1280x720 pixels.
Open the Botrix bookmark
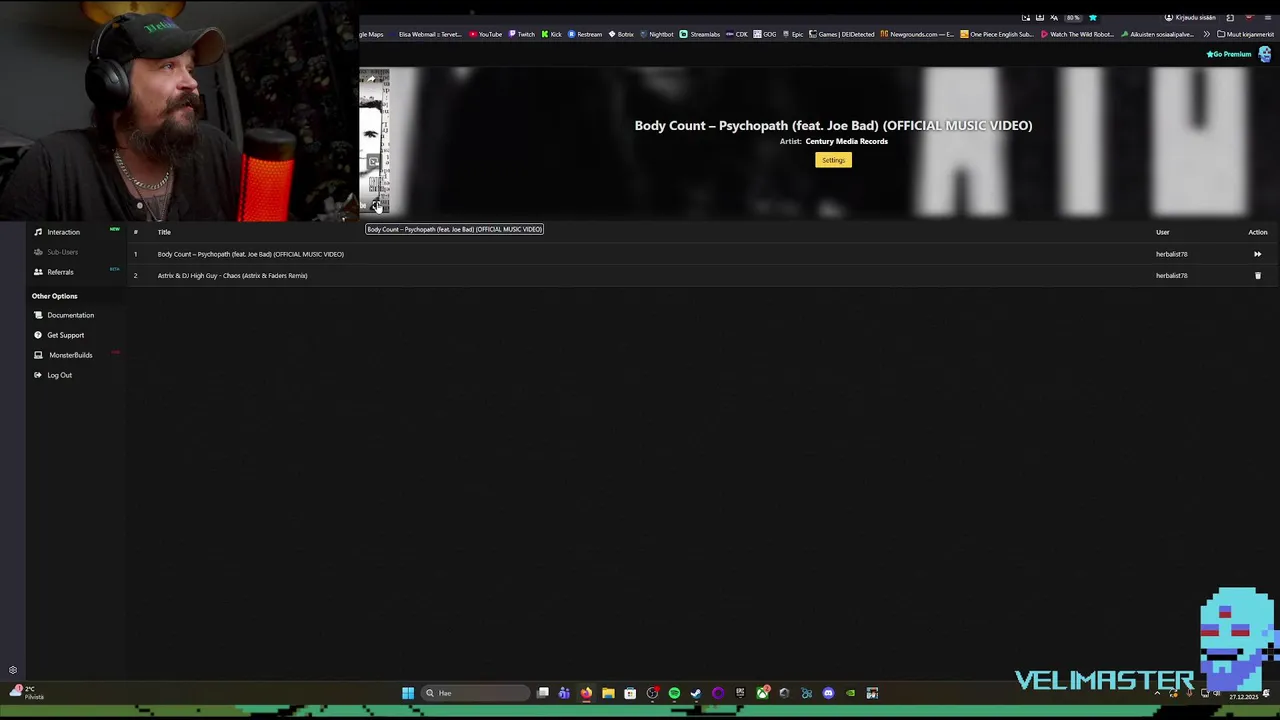621,34
